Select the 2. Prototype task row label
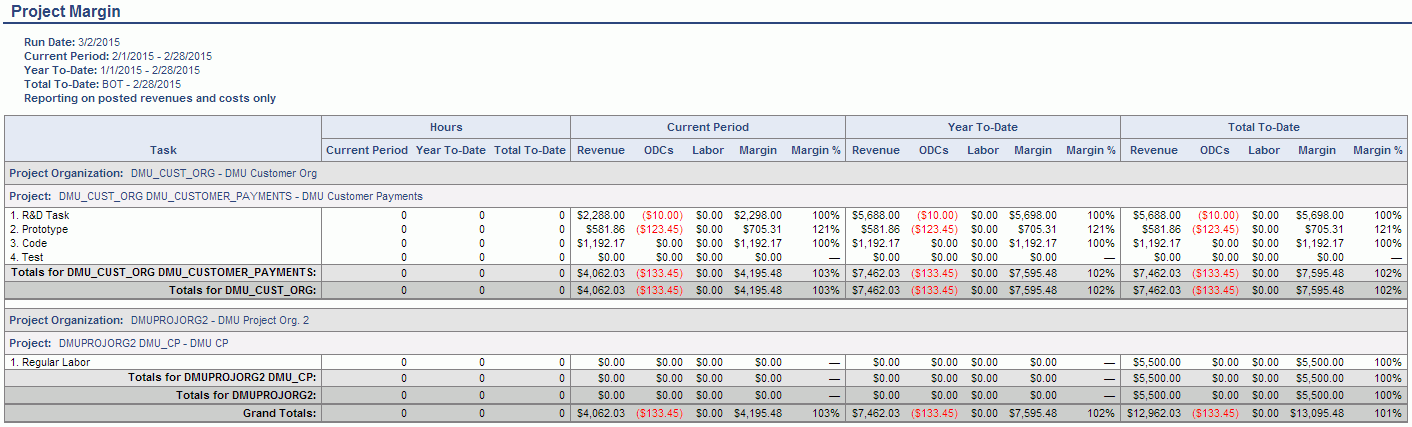This screenshot has height=427, width=1412. click(40, 229)
